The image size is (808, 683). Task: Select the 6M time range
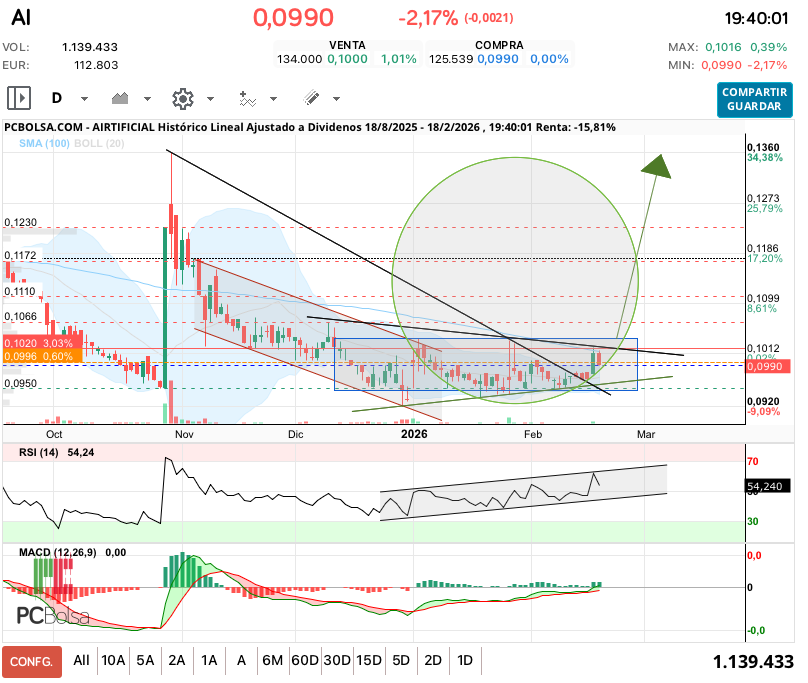point(273,660)
